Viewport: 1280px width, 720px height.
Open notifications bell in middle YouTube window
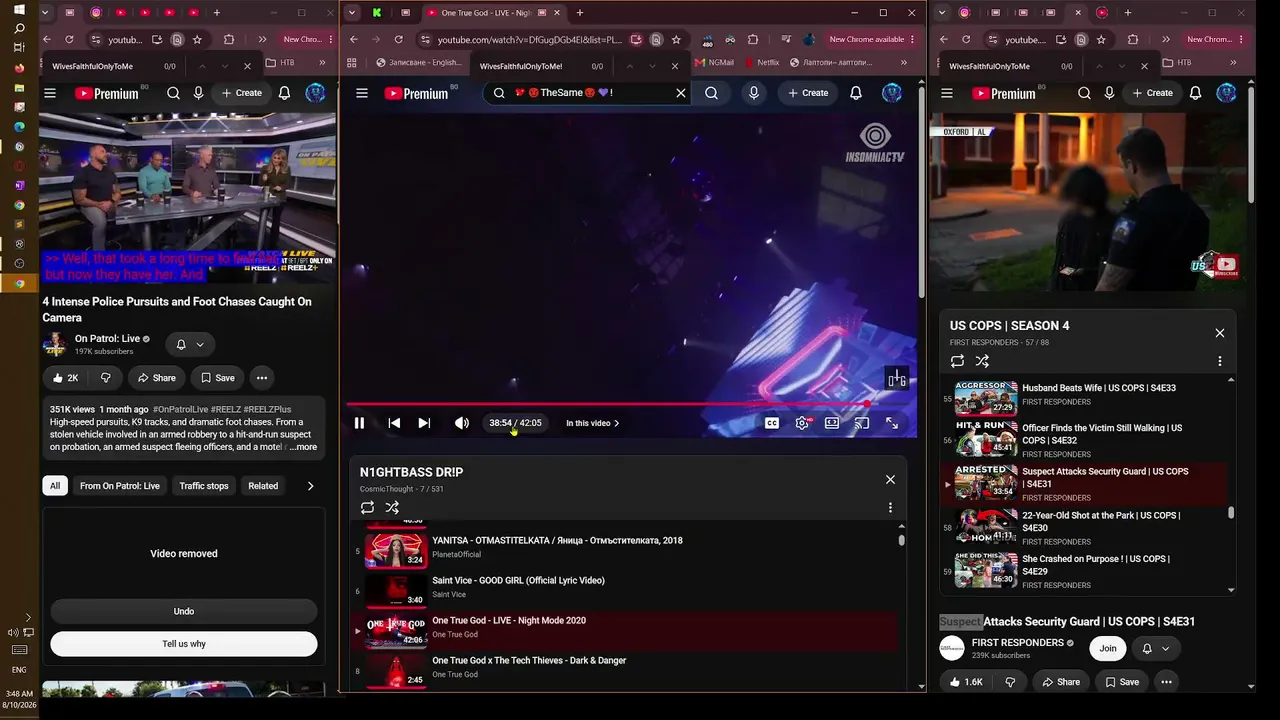(x=856, y=93)
